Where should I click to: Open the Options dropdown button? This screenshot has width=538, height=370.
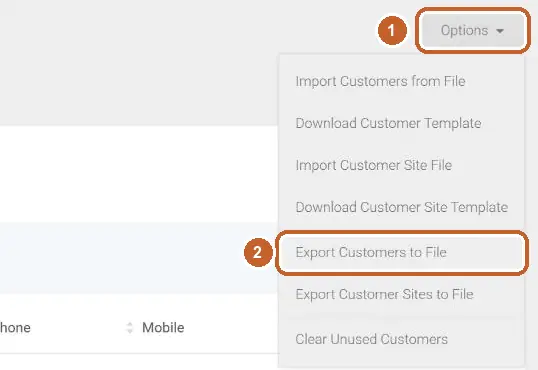tap(472, 31)
